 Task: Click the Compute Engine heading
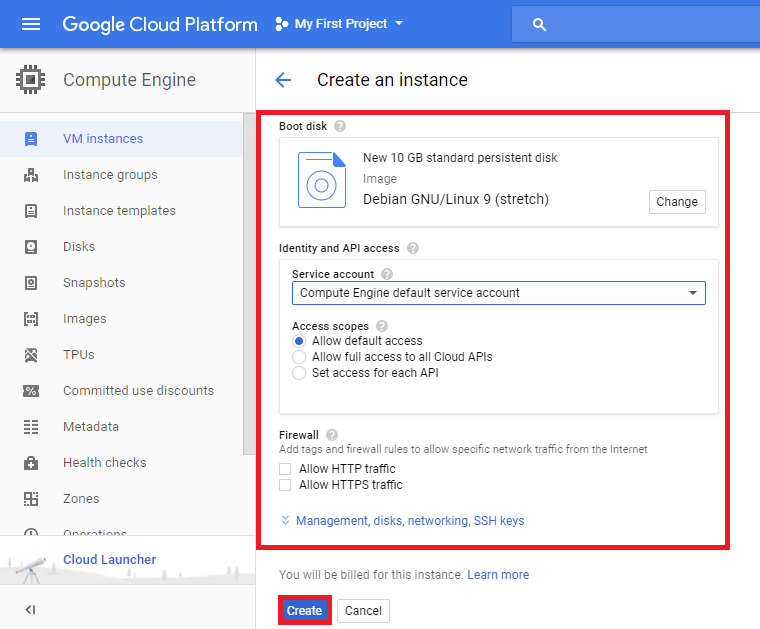[x=129, y=80]
